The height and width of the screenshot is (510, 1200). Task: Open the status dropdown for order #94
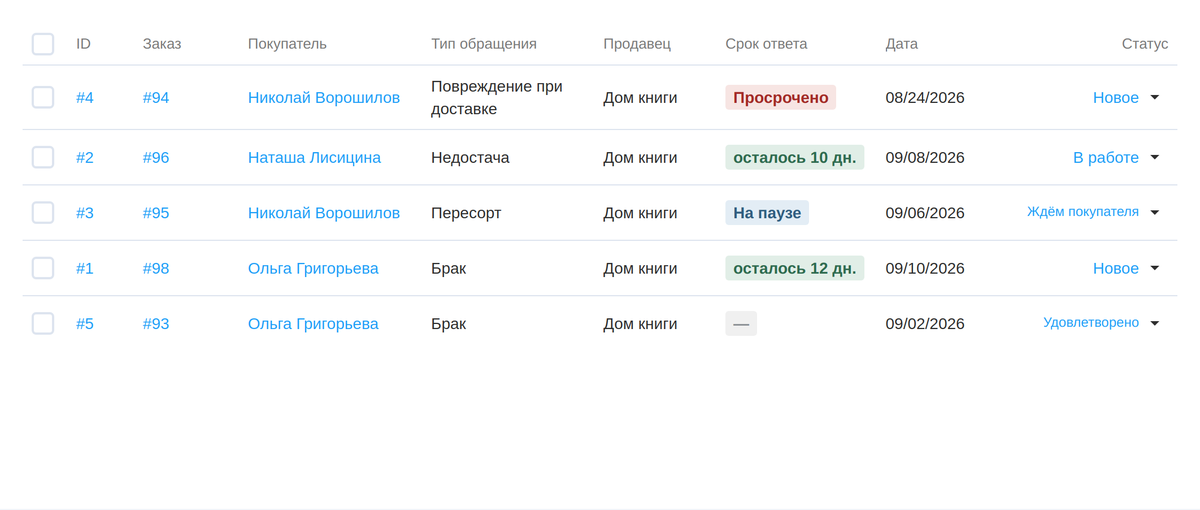pyautogui.click(x=1126, y=97)
